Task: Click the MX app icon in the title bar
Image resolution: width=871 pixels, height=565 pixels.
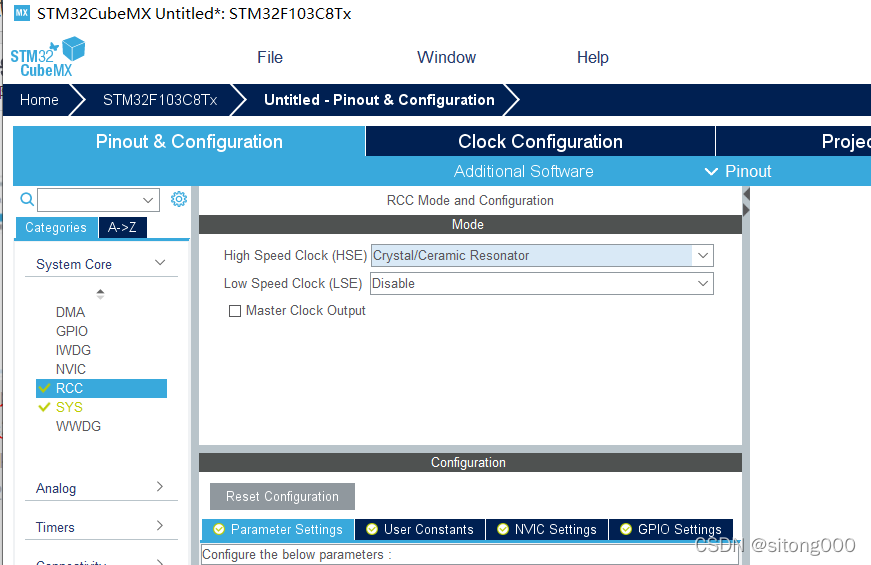Action: point(22,13)
